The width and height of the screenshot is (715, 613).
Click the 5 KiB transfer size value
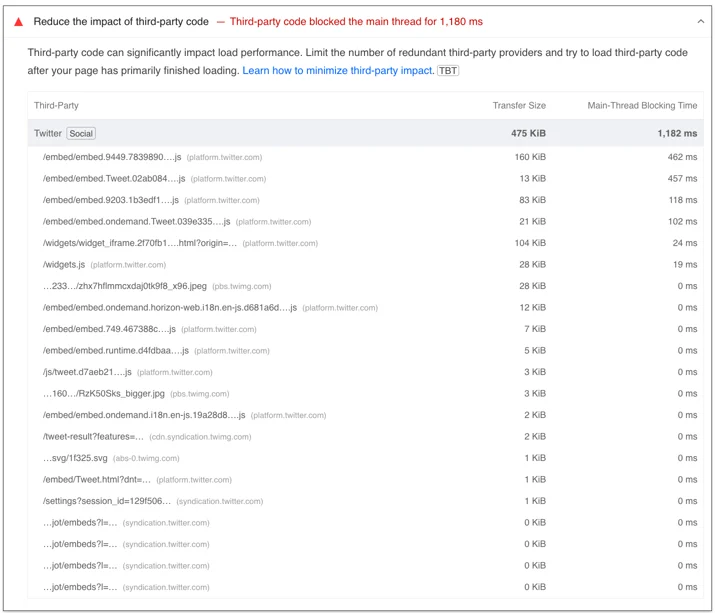[x=535, y=350]
